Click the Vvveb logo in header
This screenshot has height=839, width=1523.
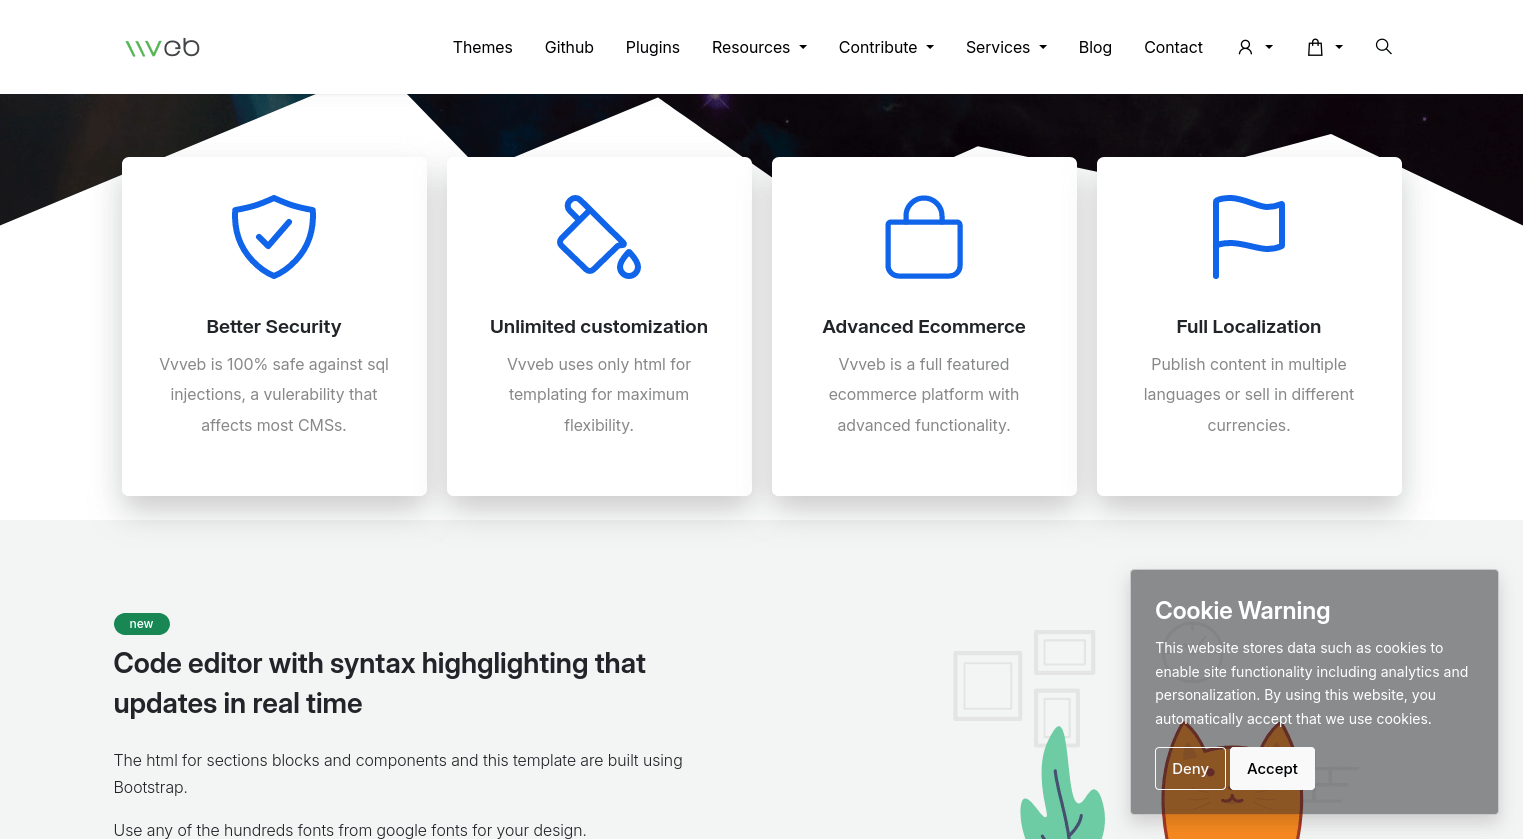tap(162, 47)
